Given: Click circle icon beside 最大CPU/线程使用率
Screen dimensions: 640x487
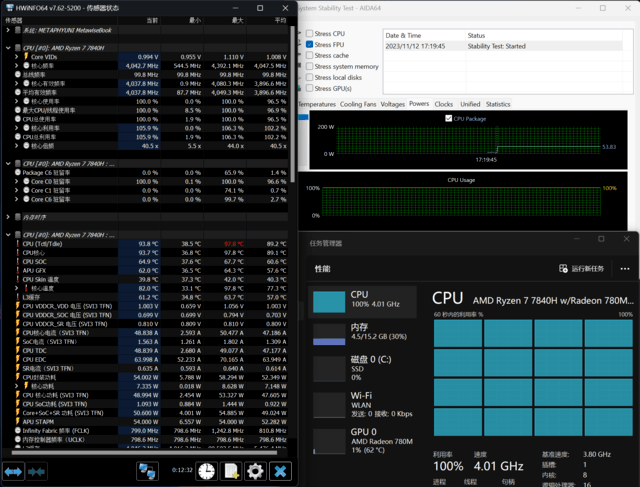Looking at the screenshot, I should 18,110.
